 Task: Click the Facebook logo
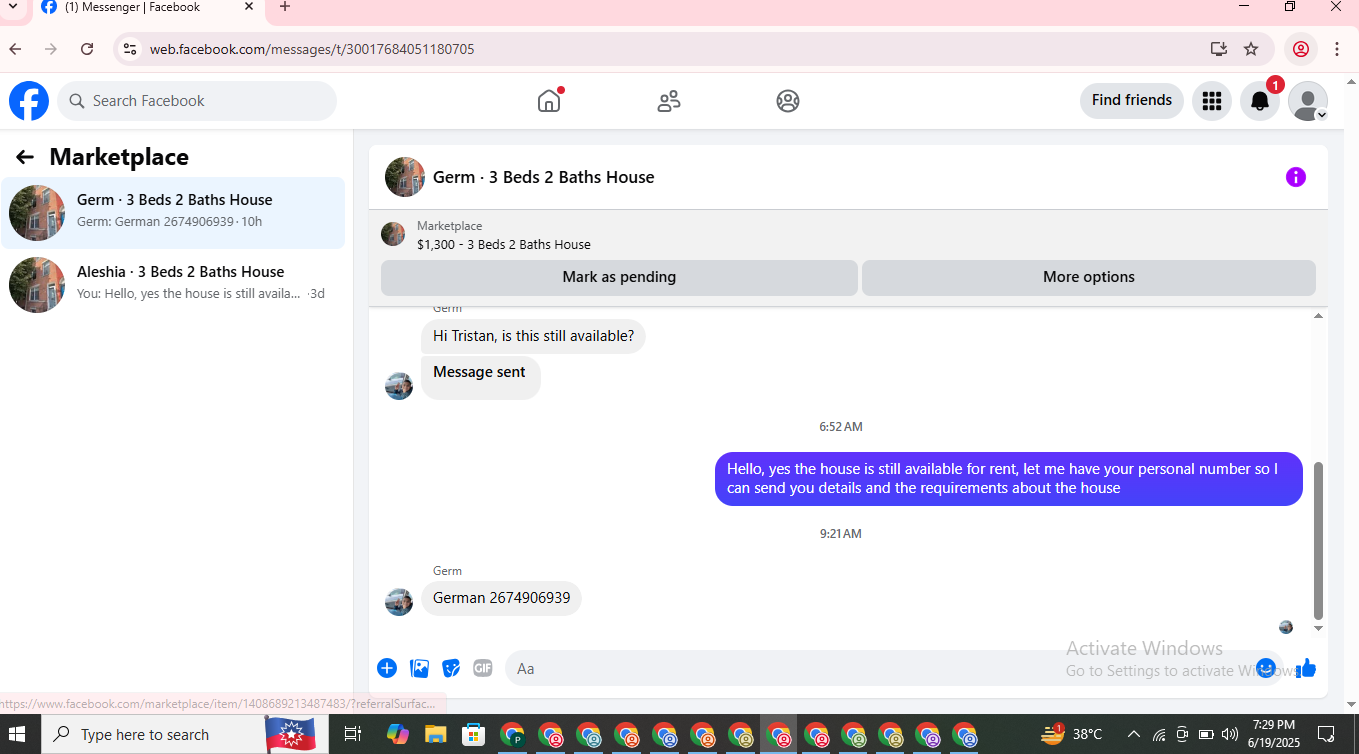point(29,101)
